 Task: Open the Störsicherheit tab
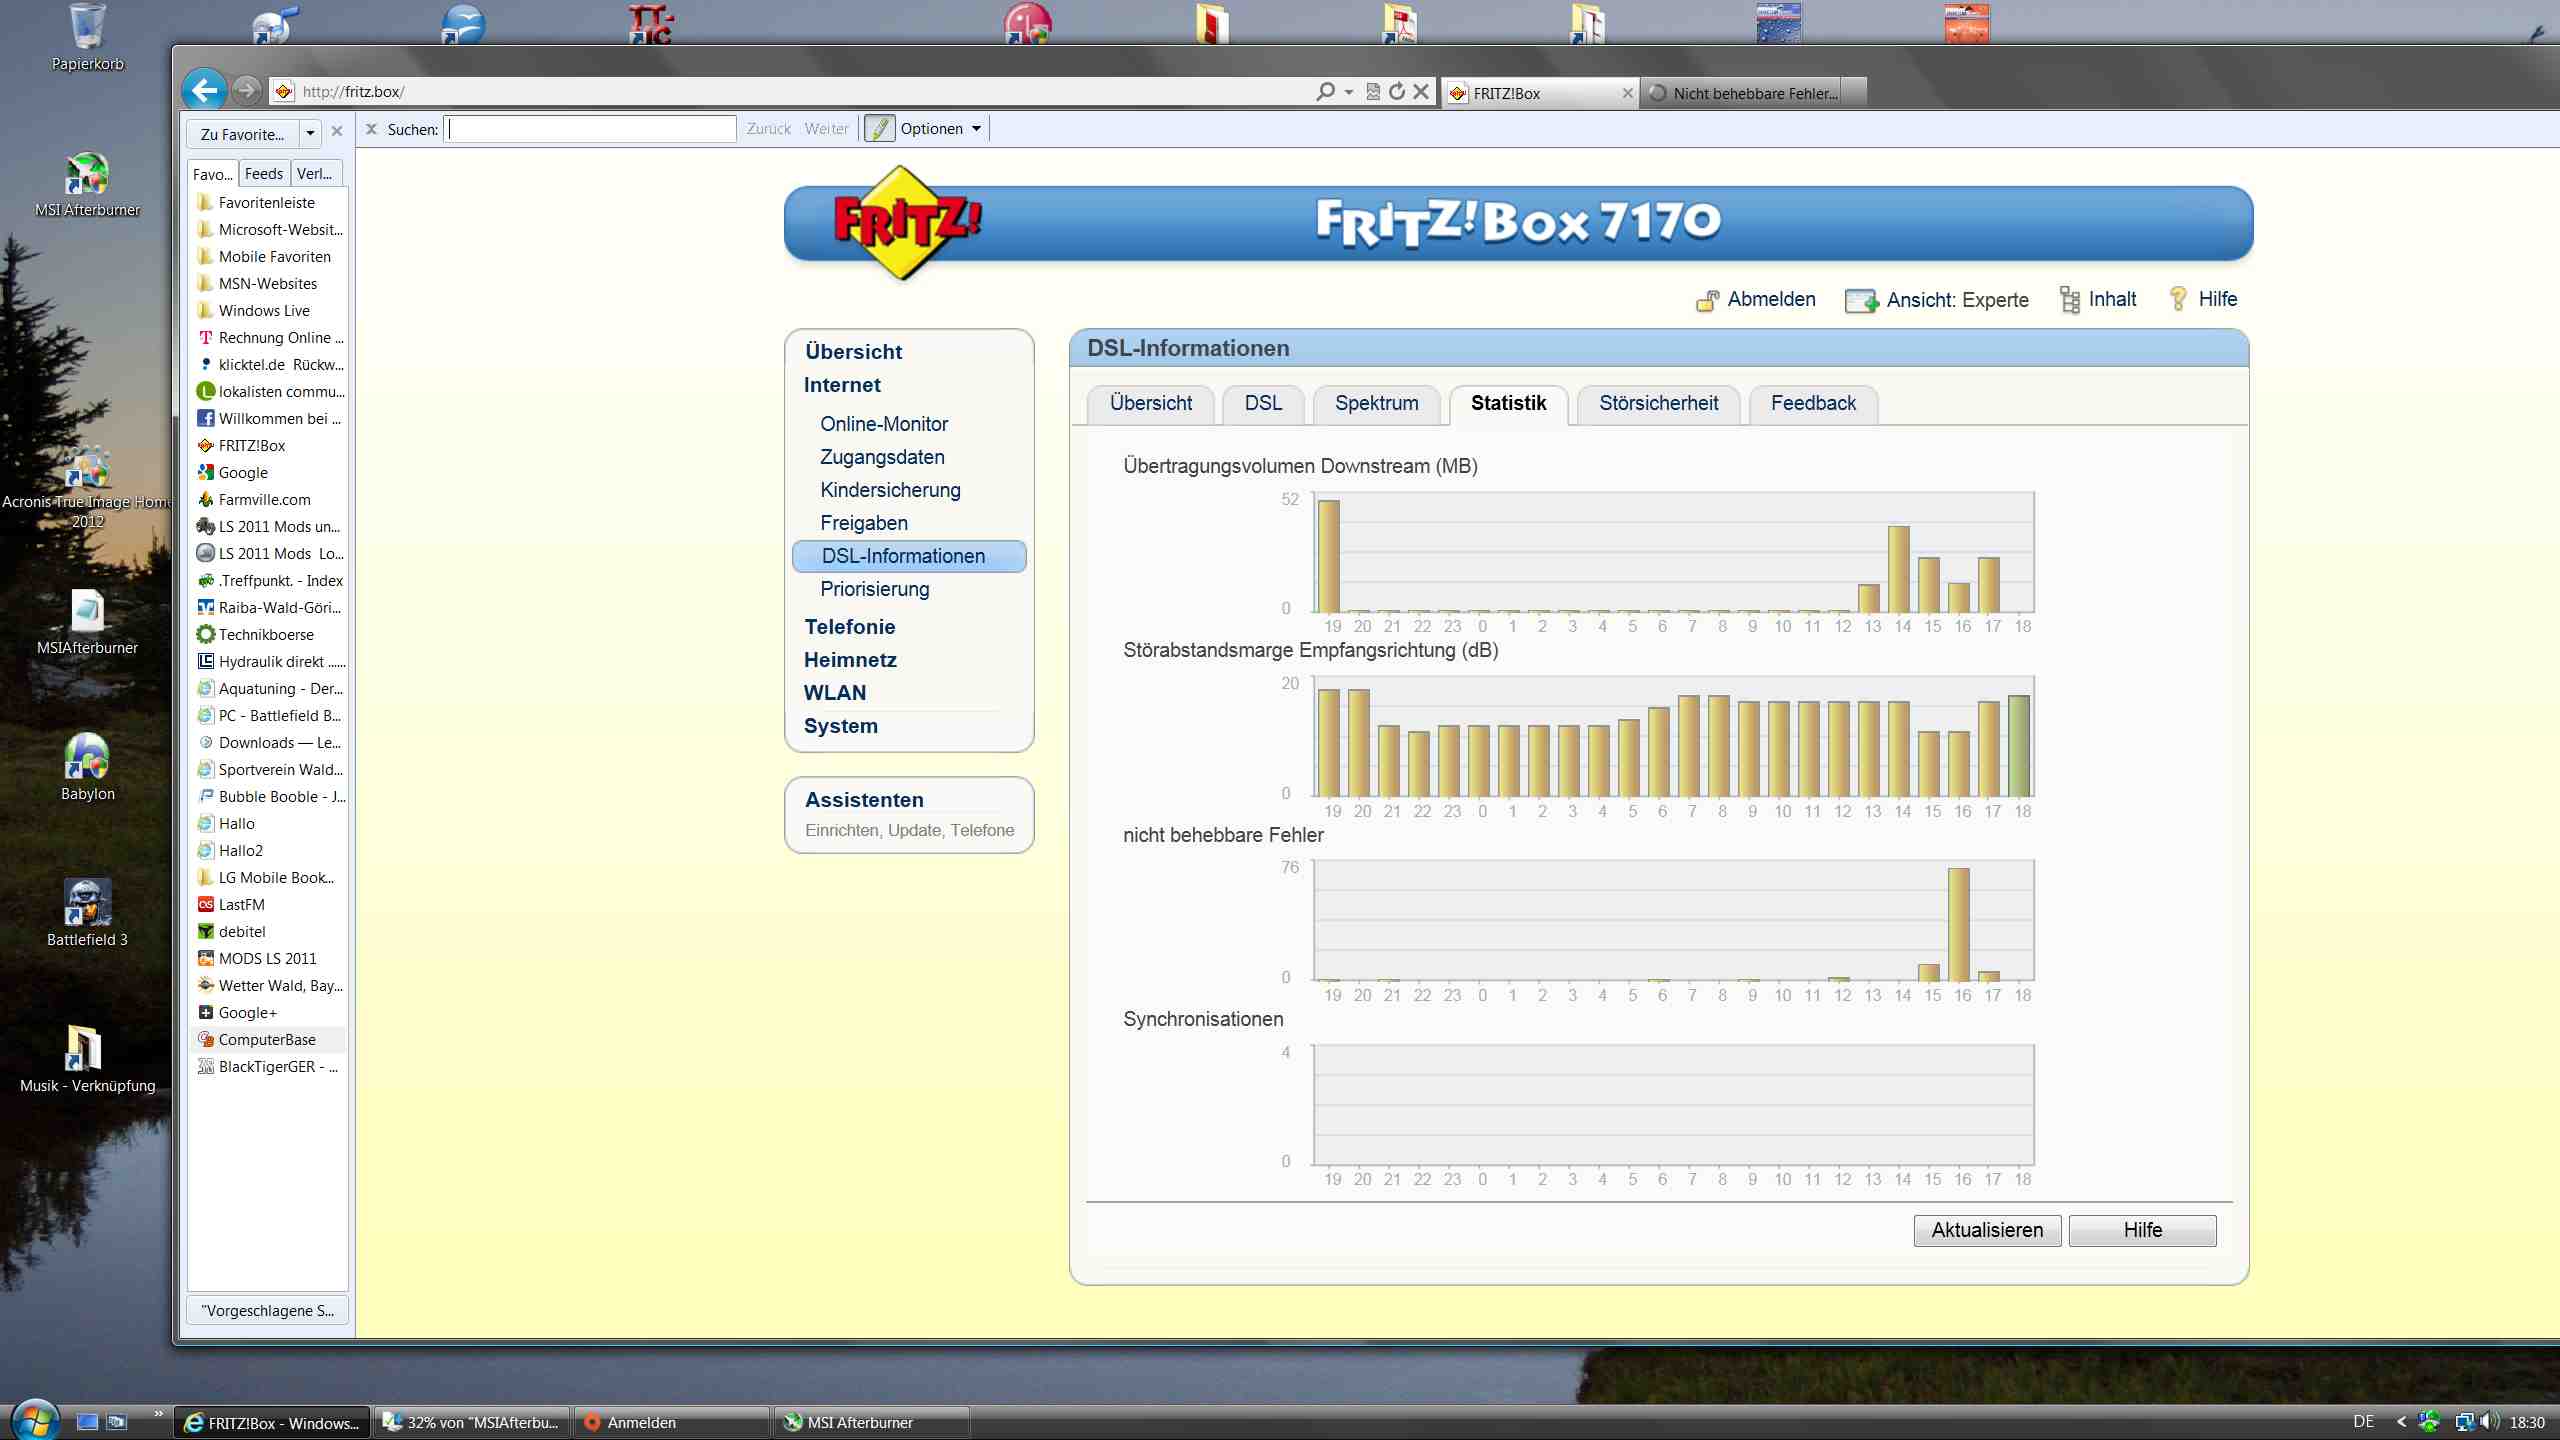coord(1658,403)
